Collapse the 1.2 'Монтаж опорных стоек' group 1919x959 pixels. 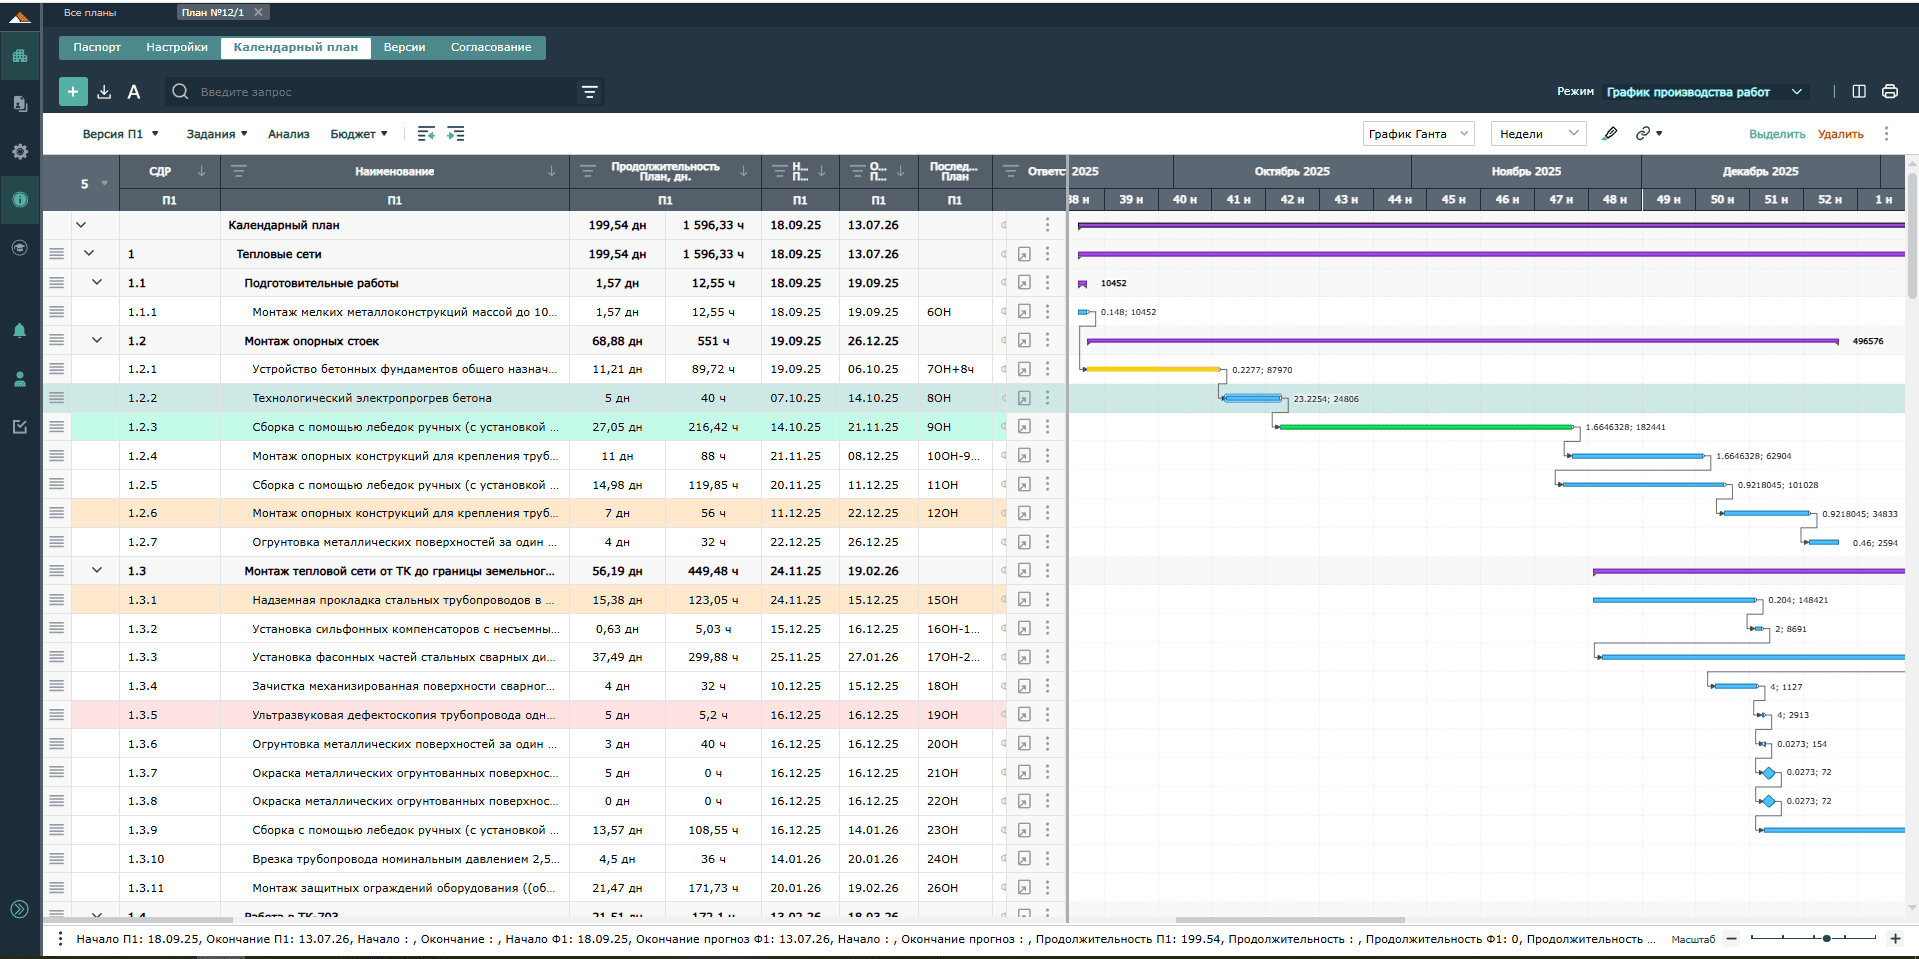tap(97, 340)
